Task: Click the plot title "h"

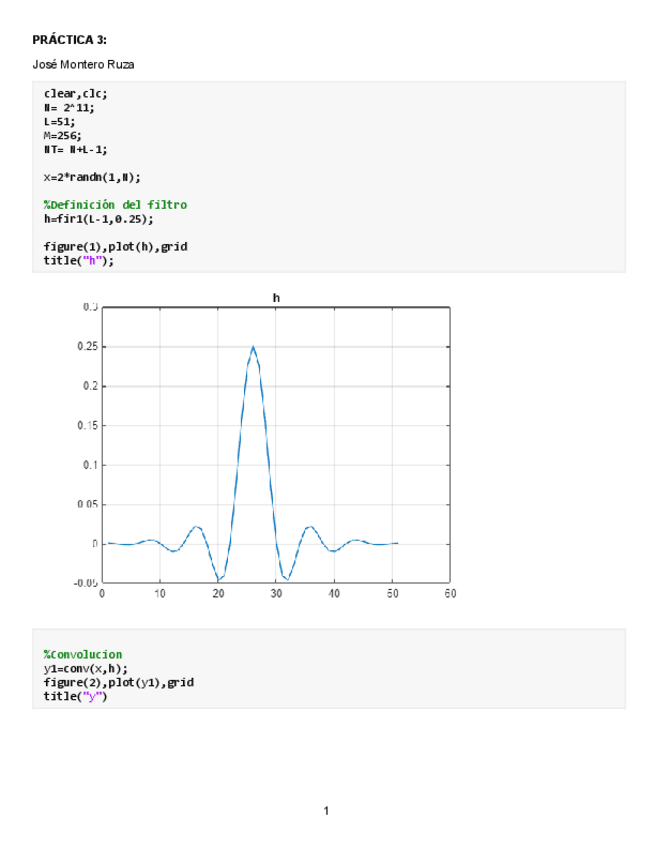Action: [276, 298]
